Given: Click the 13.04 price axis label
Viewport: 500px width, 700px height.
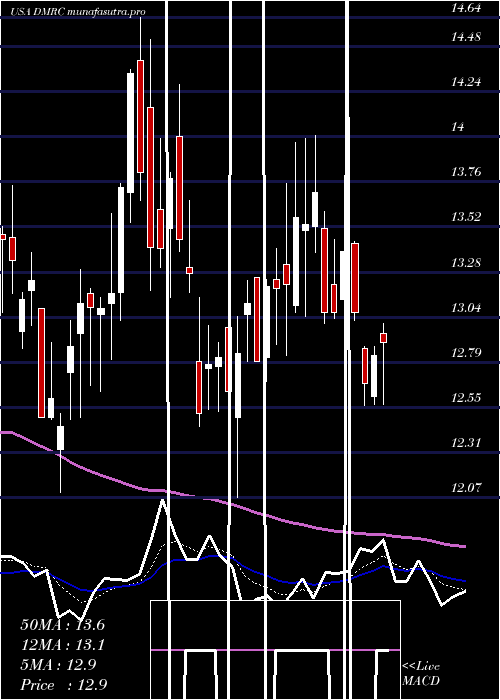Looking at the screenshot, I should pyautogui.click(x=466, y=308).
